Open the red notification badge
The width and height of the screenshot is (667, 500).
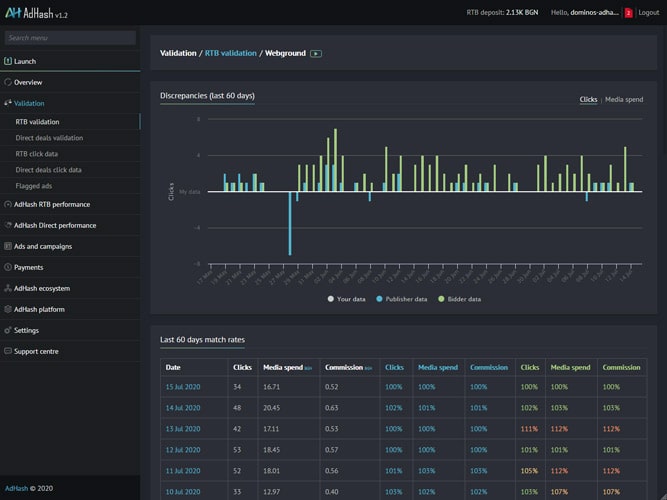pos(628,12)
